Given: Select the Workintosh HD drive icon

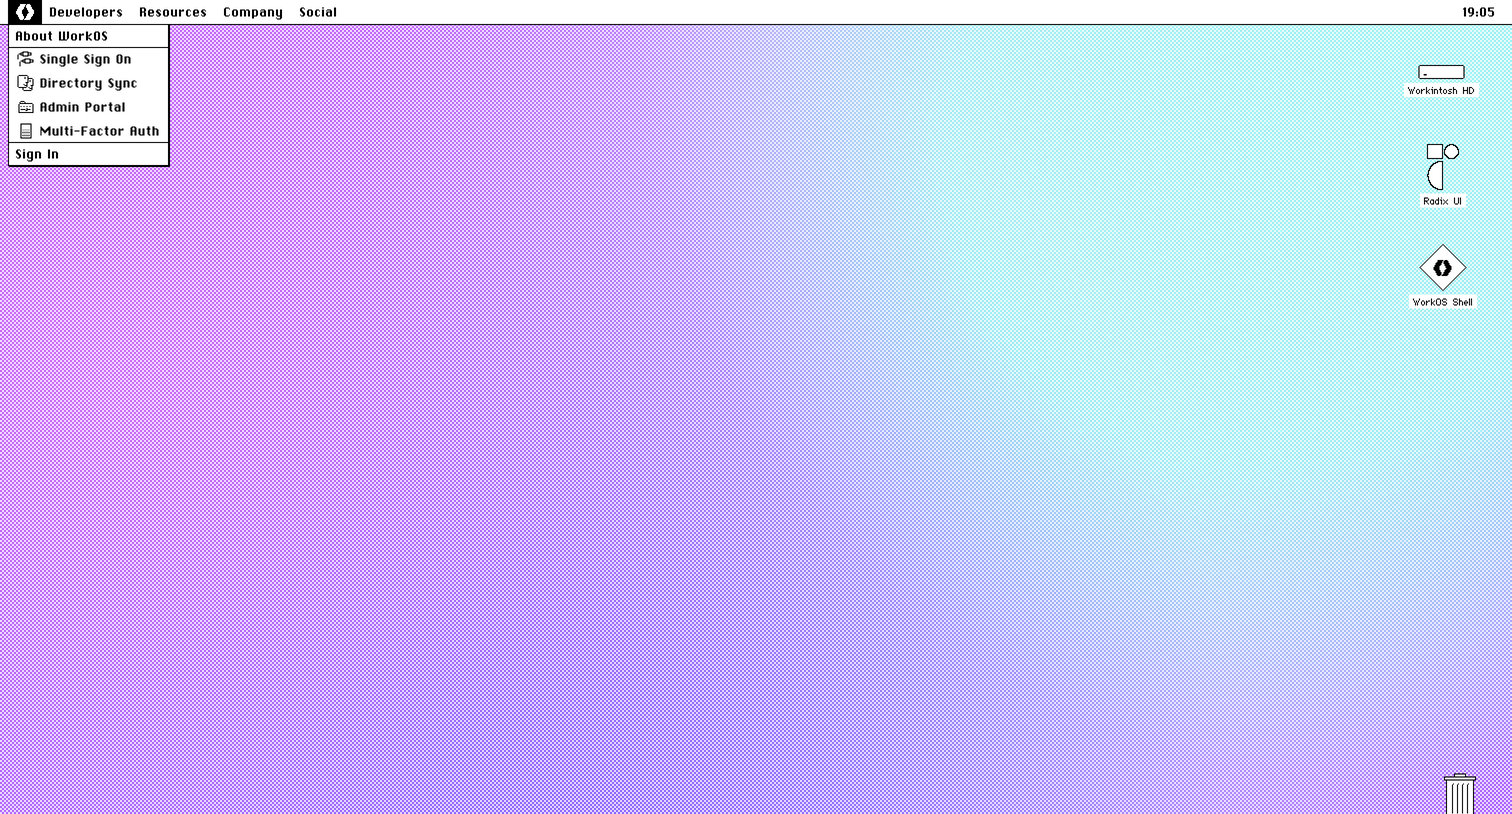Looking at the screenshot, I should pyautogui.click(x=1441, y=72).
